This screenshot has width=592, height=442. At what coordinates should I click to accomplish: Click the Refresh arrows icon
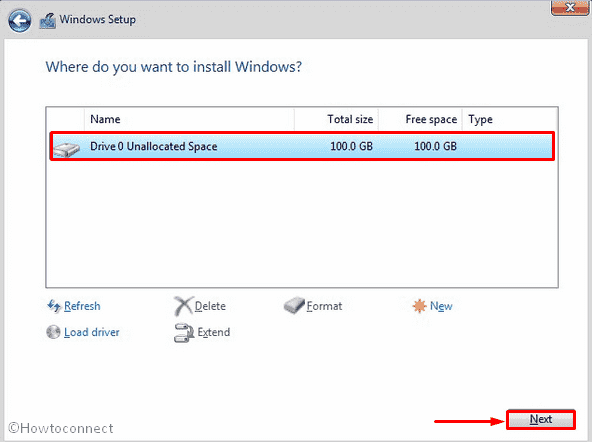pos(54,306)
